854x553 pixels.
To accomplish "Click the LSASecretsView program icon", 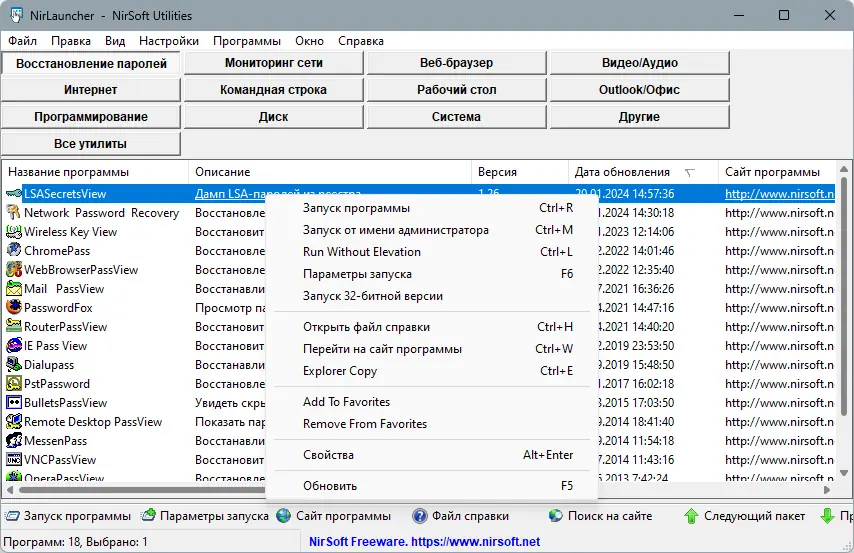I will click(x=14, y=193).
